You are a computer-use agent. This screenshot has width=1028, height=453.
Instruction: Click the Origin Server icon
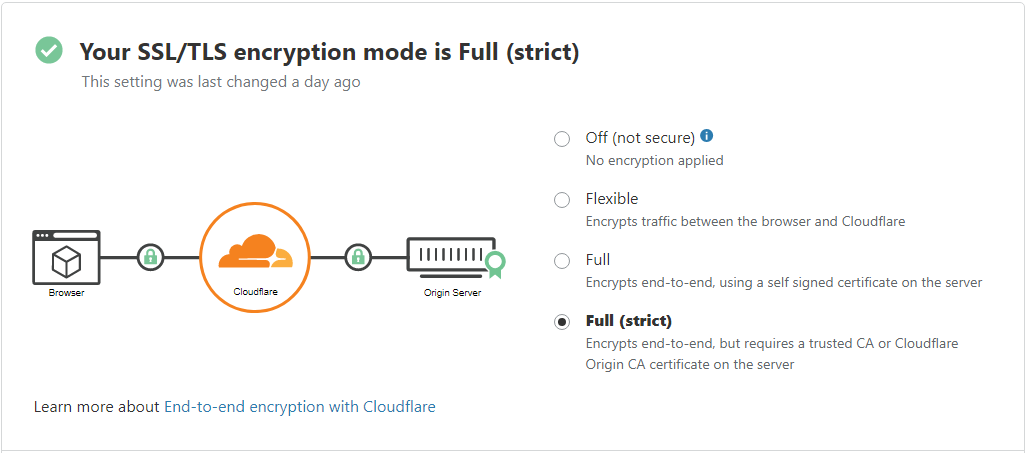click(x=450, y=256)
